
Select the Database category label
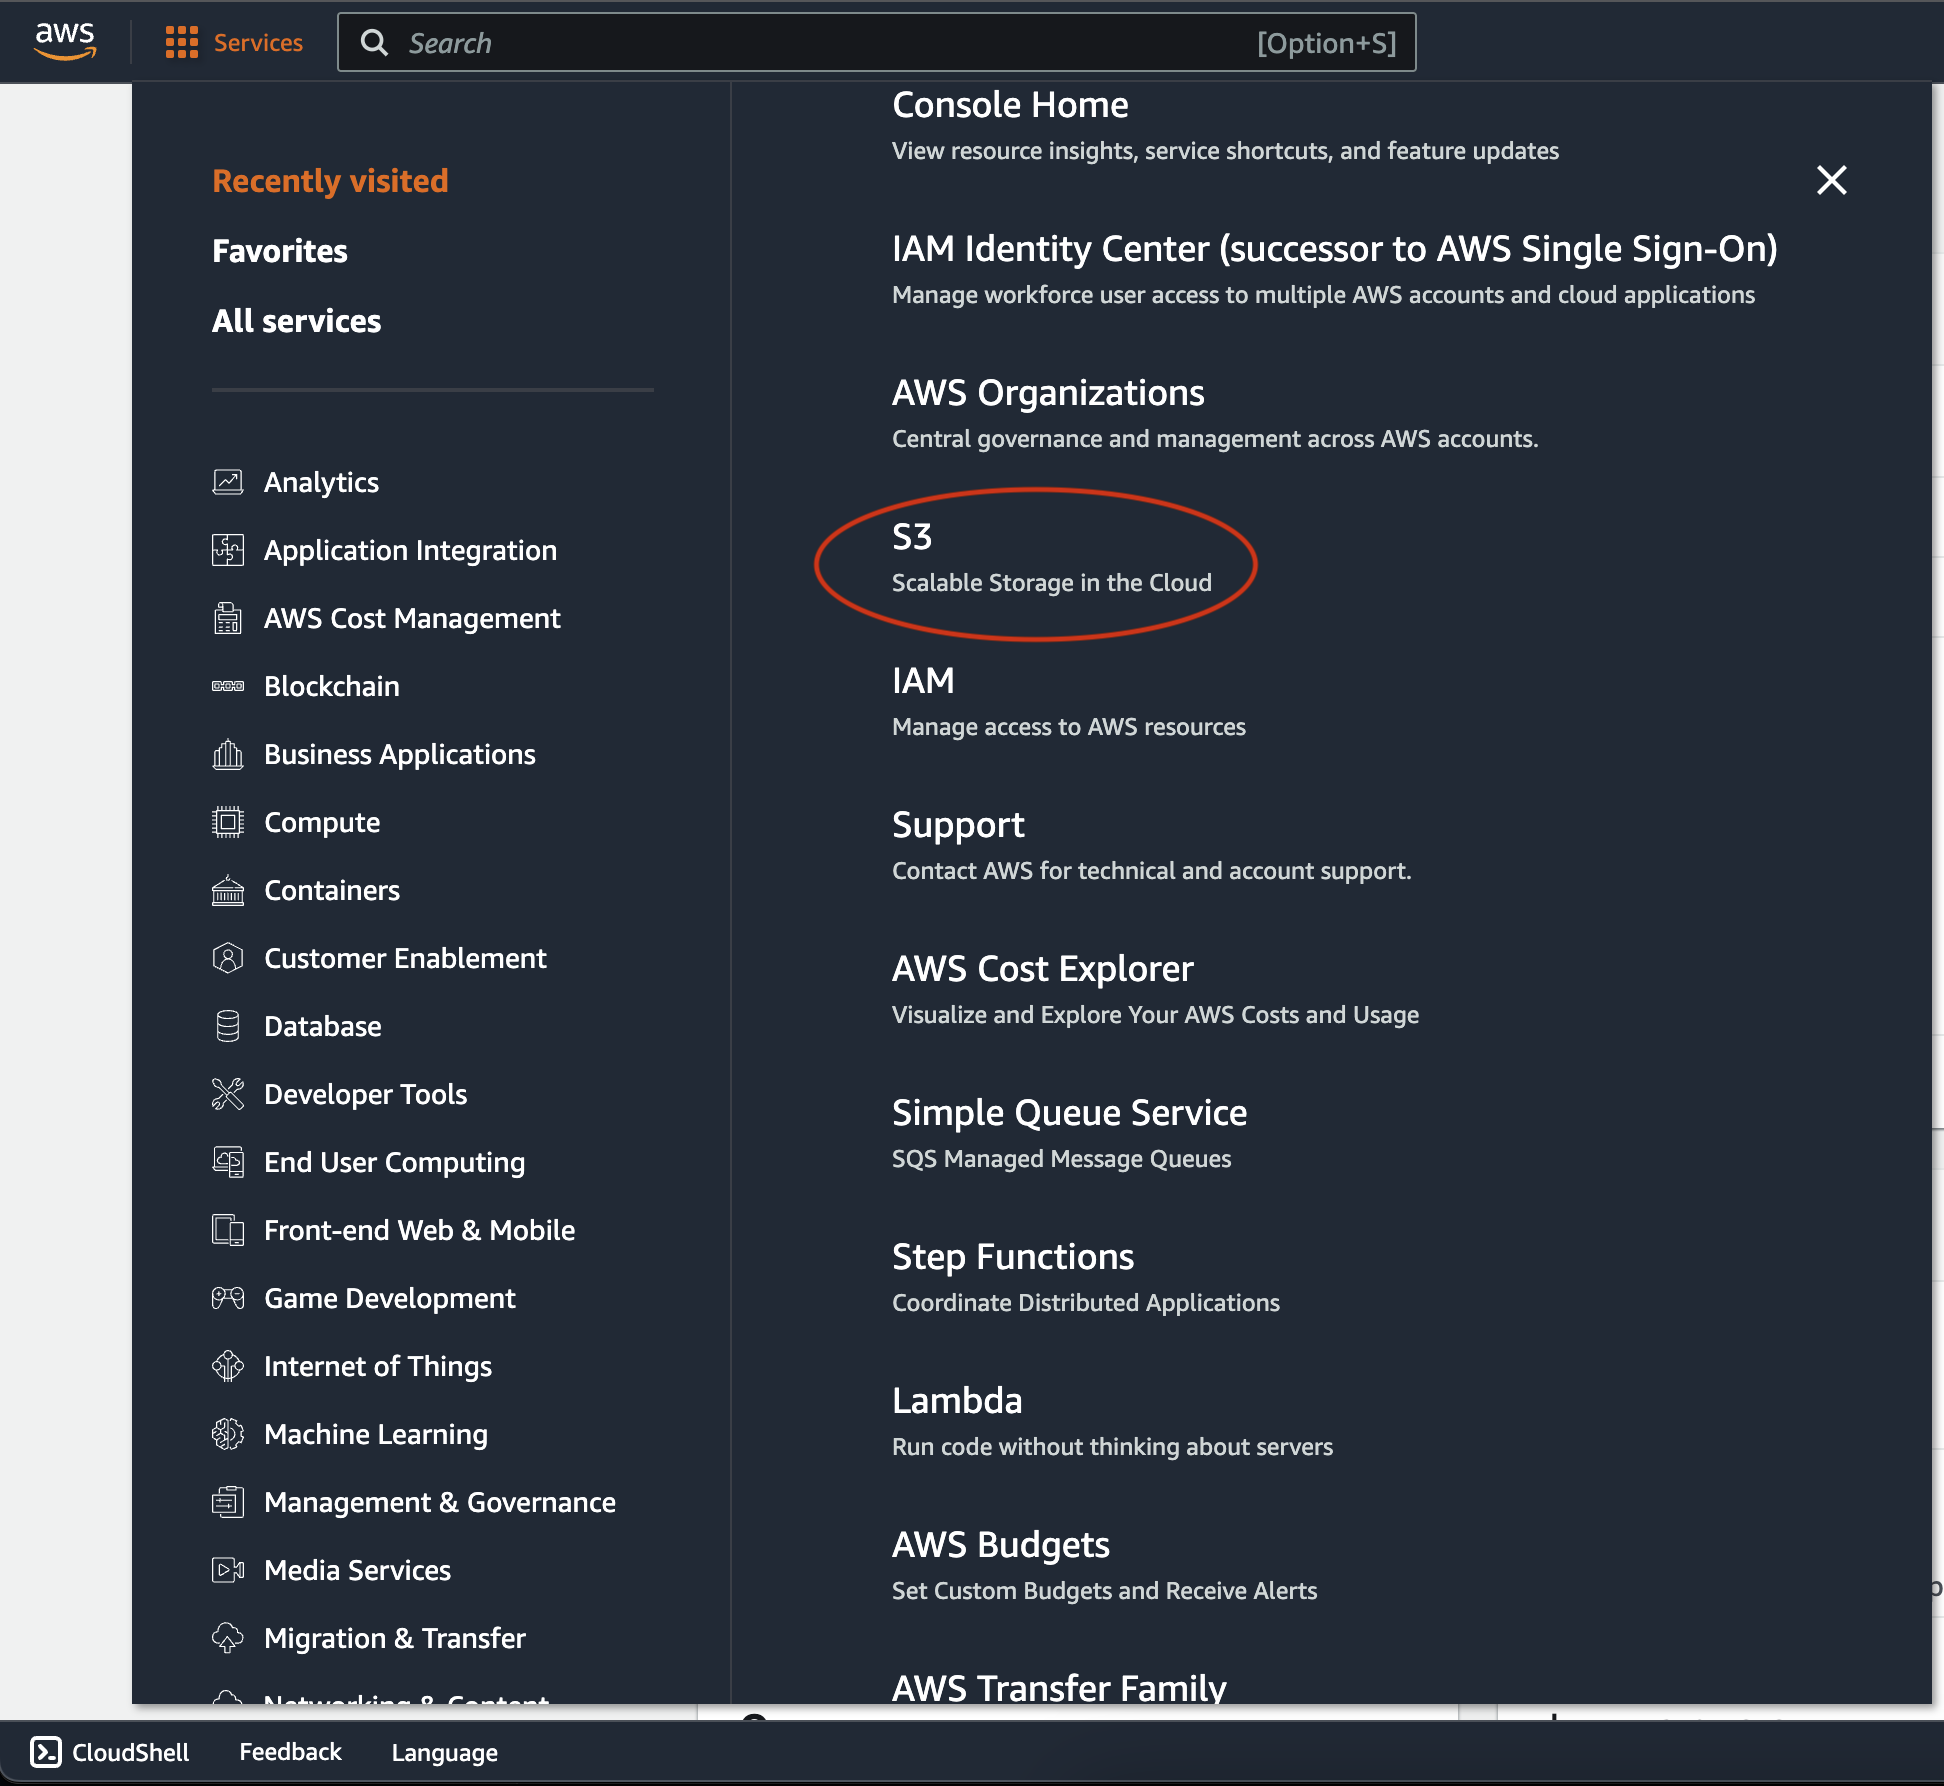point(323,1026)
